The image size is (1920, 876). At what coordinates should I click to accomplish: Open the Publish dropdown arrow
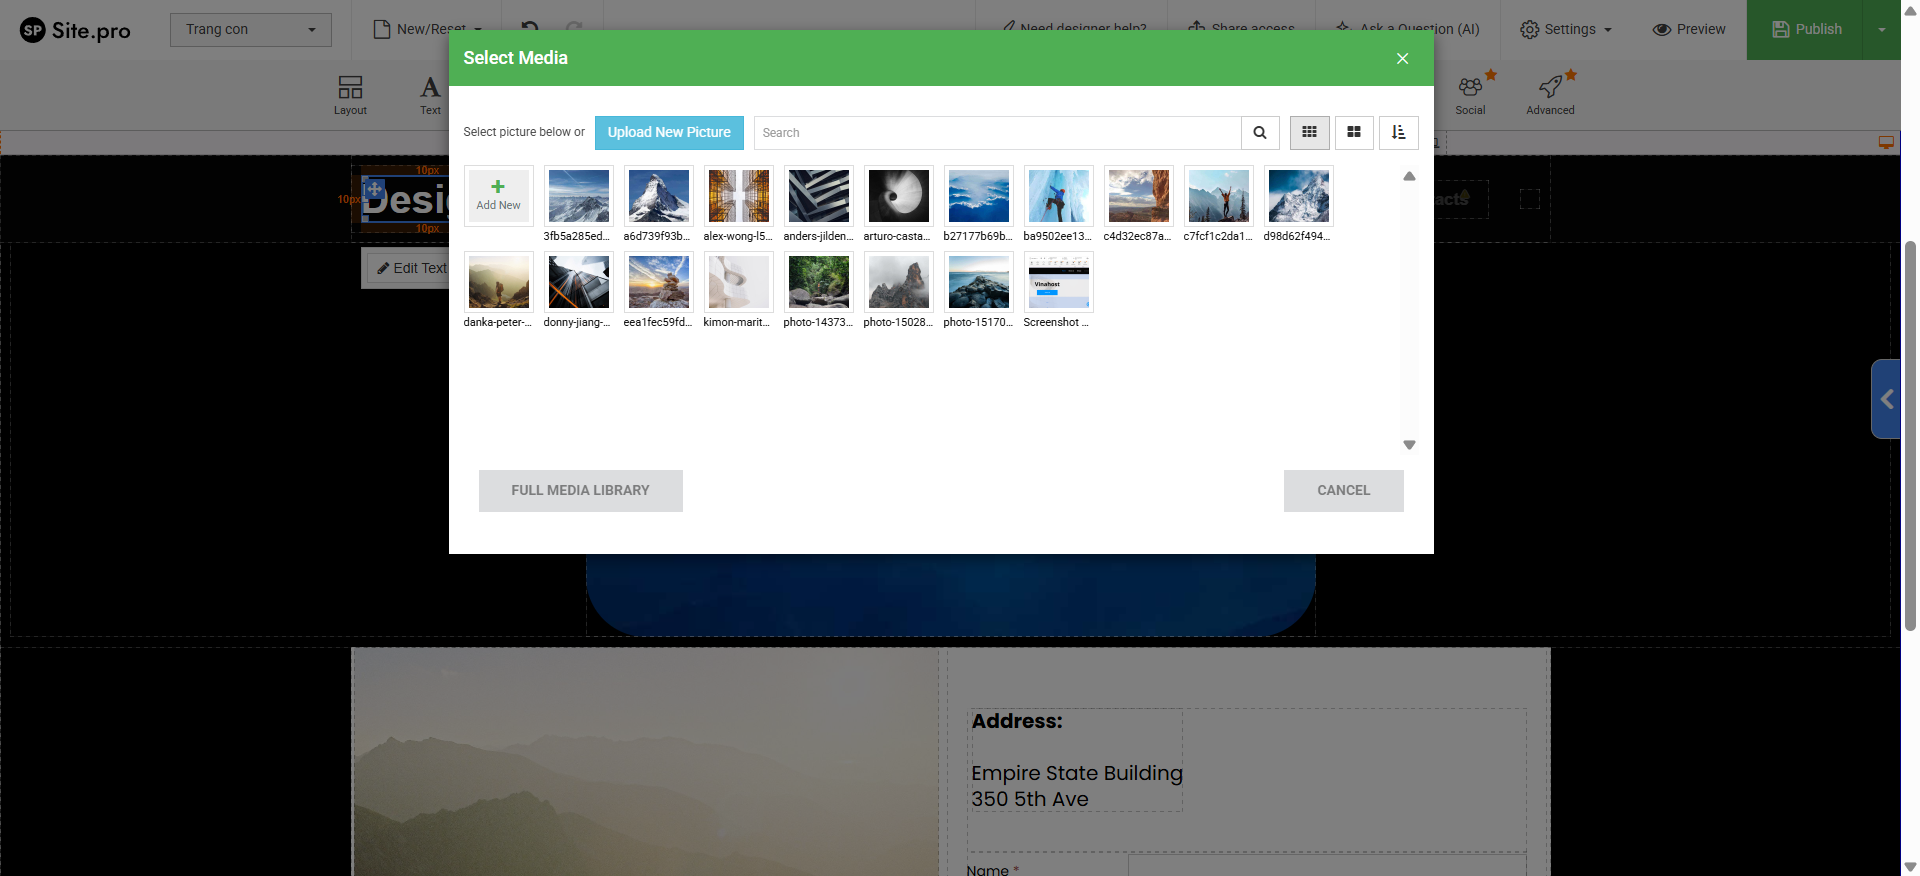(x=1881, y=30)
